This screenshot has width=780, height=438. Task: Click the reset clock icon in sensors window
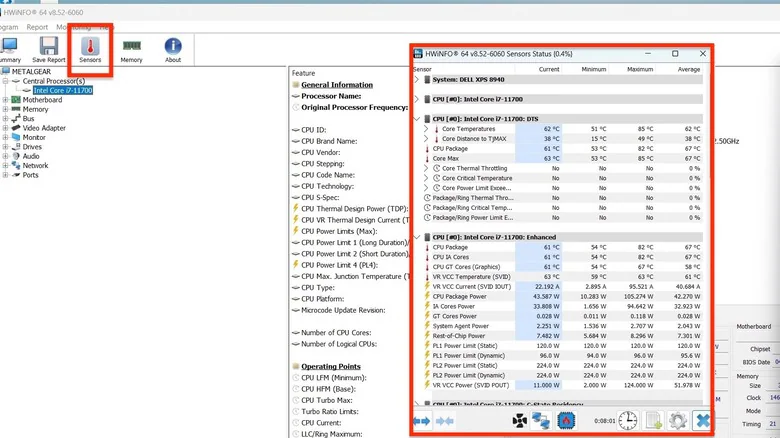pyautogui.click(x=628, y=421)
